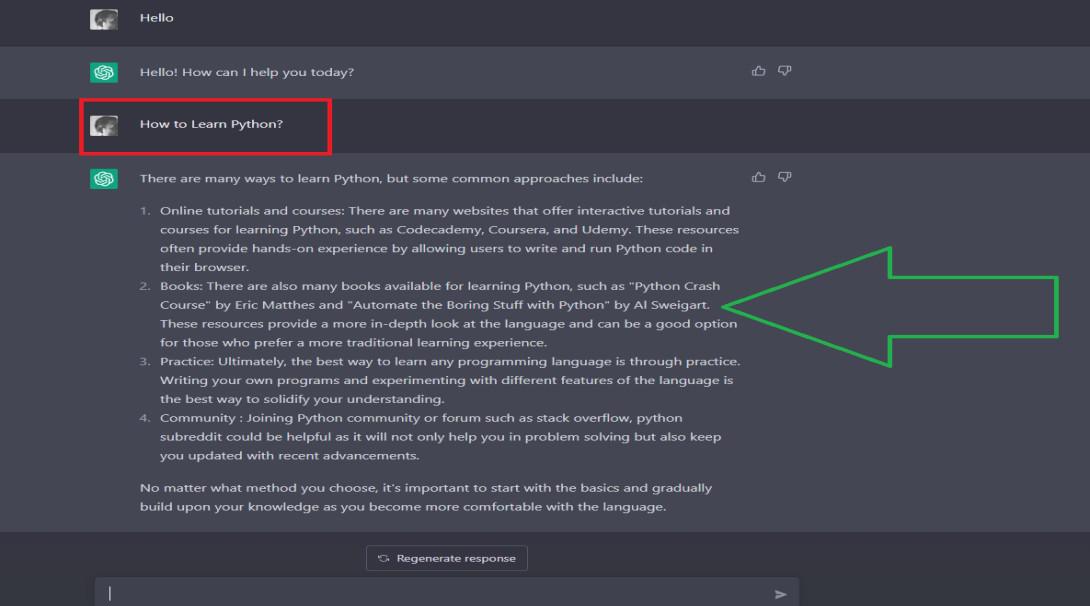
Task: Click the user avatar next to "Hello"
Action: pos(104,18)
